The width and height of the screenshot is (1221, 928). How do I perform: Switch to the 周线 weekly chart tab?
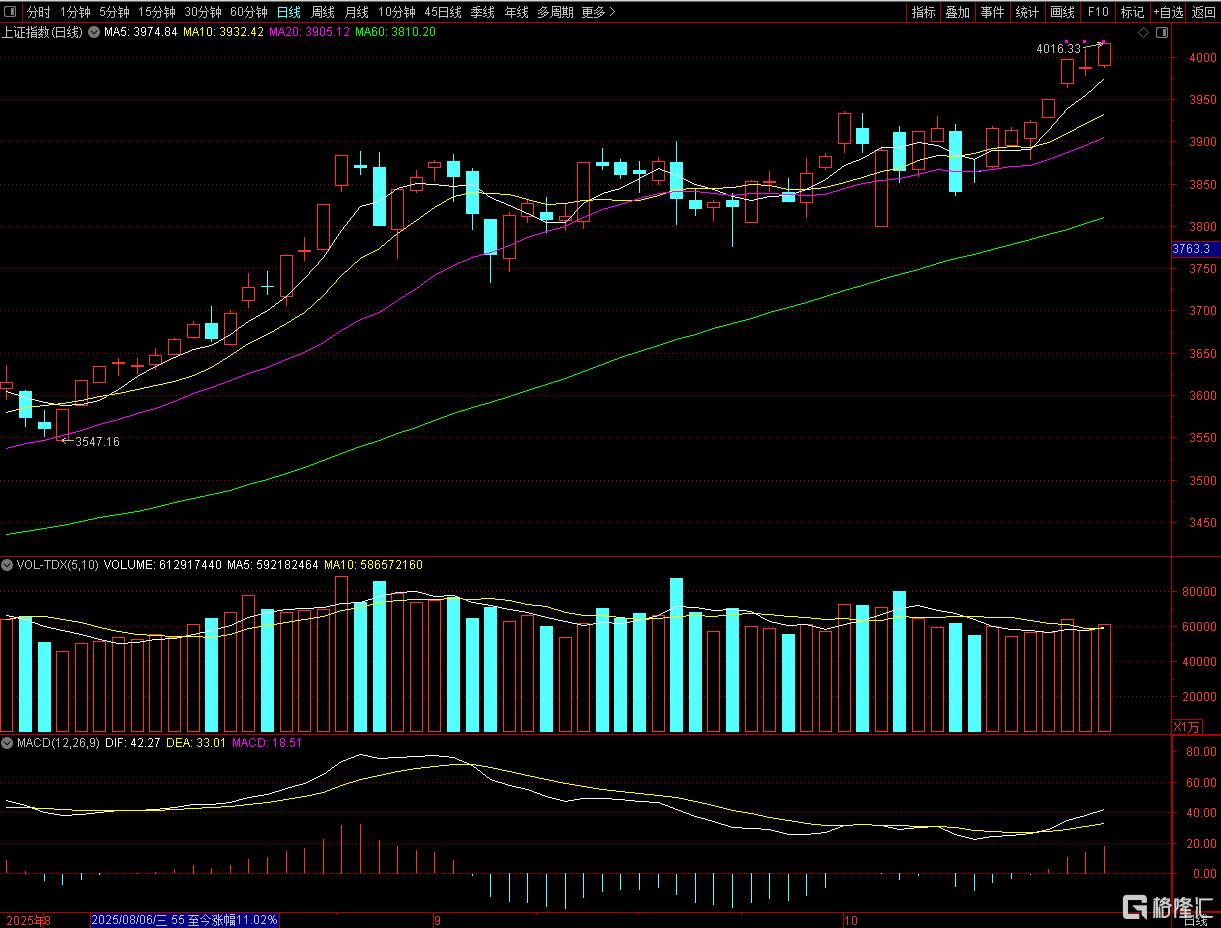(323, 12)
